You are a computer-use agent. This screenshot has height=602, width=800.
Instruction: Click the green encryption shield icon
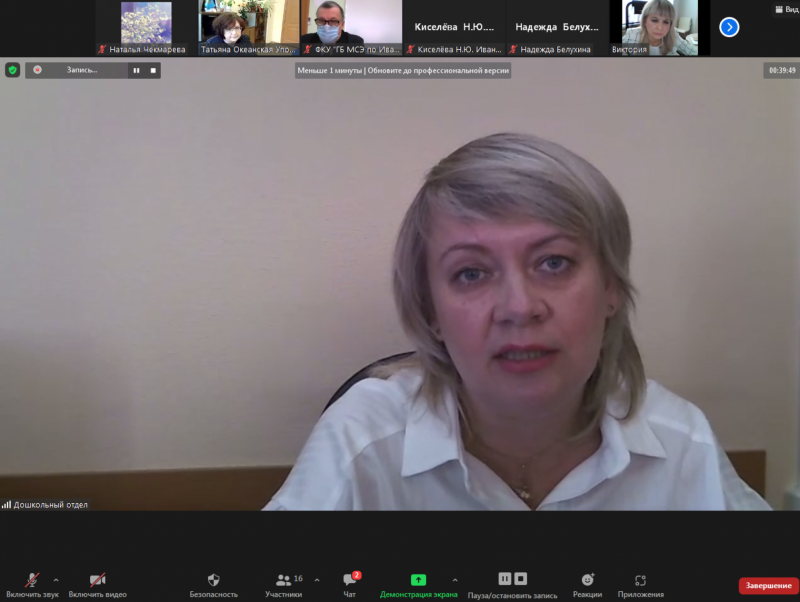[12, 70]
